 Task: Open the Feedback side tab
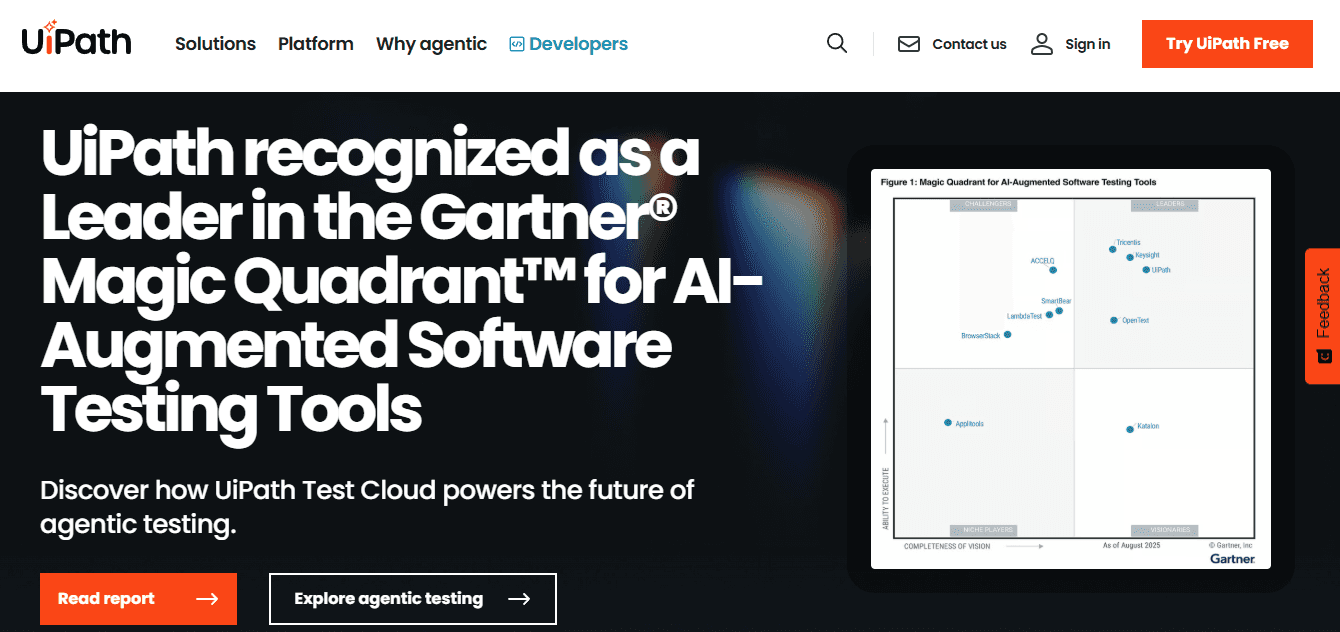[x=1322, y=316]
